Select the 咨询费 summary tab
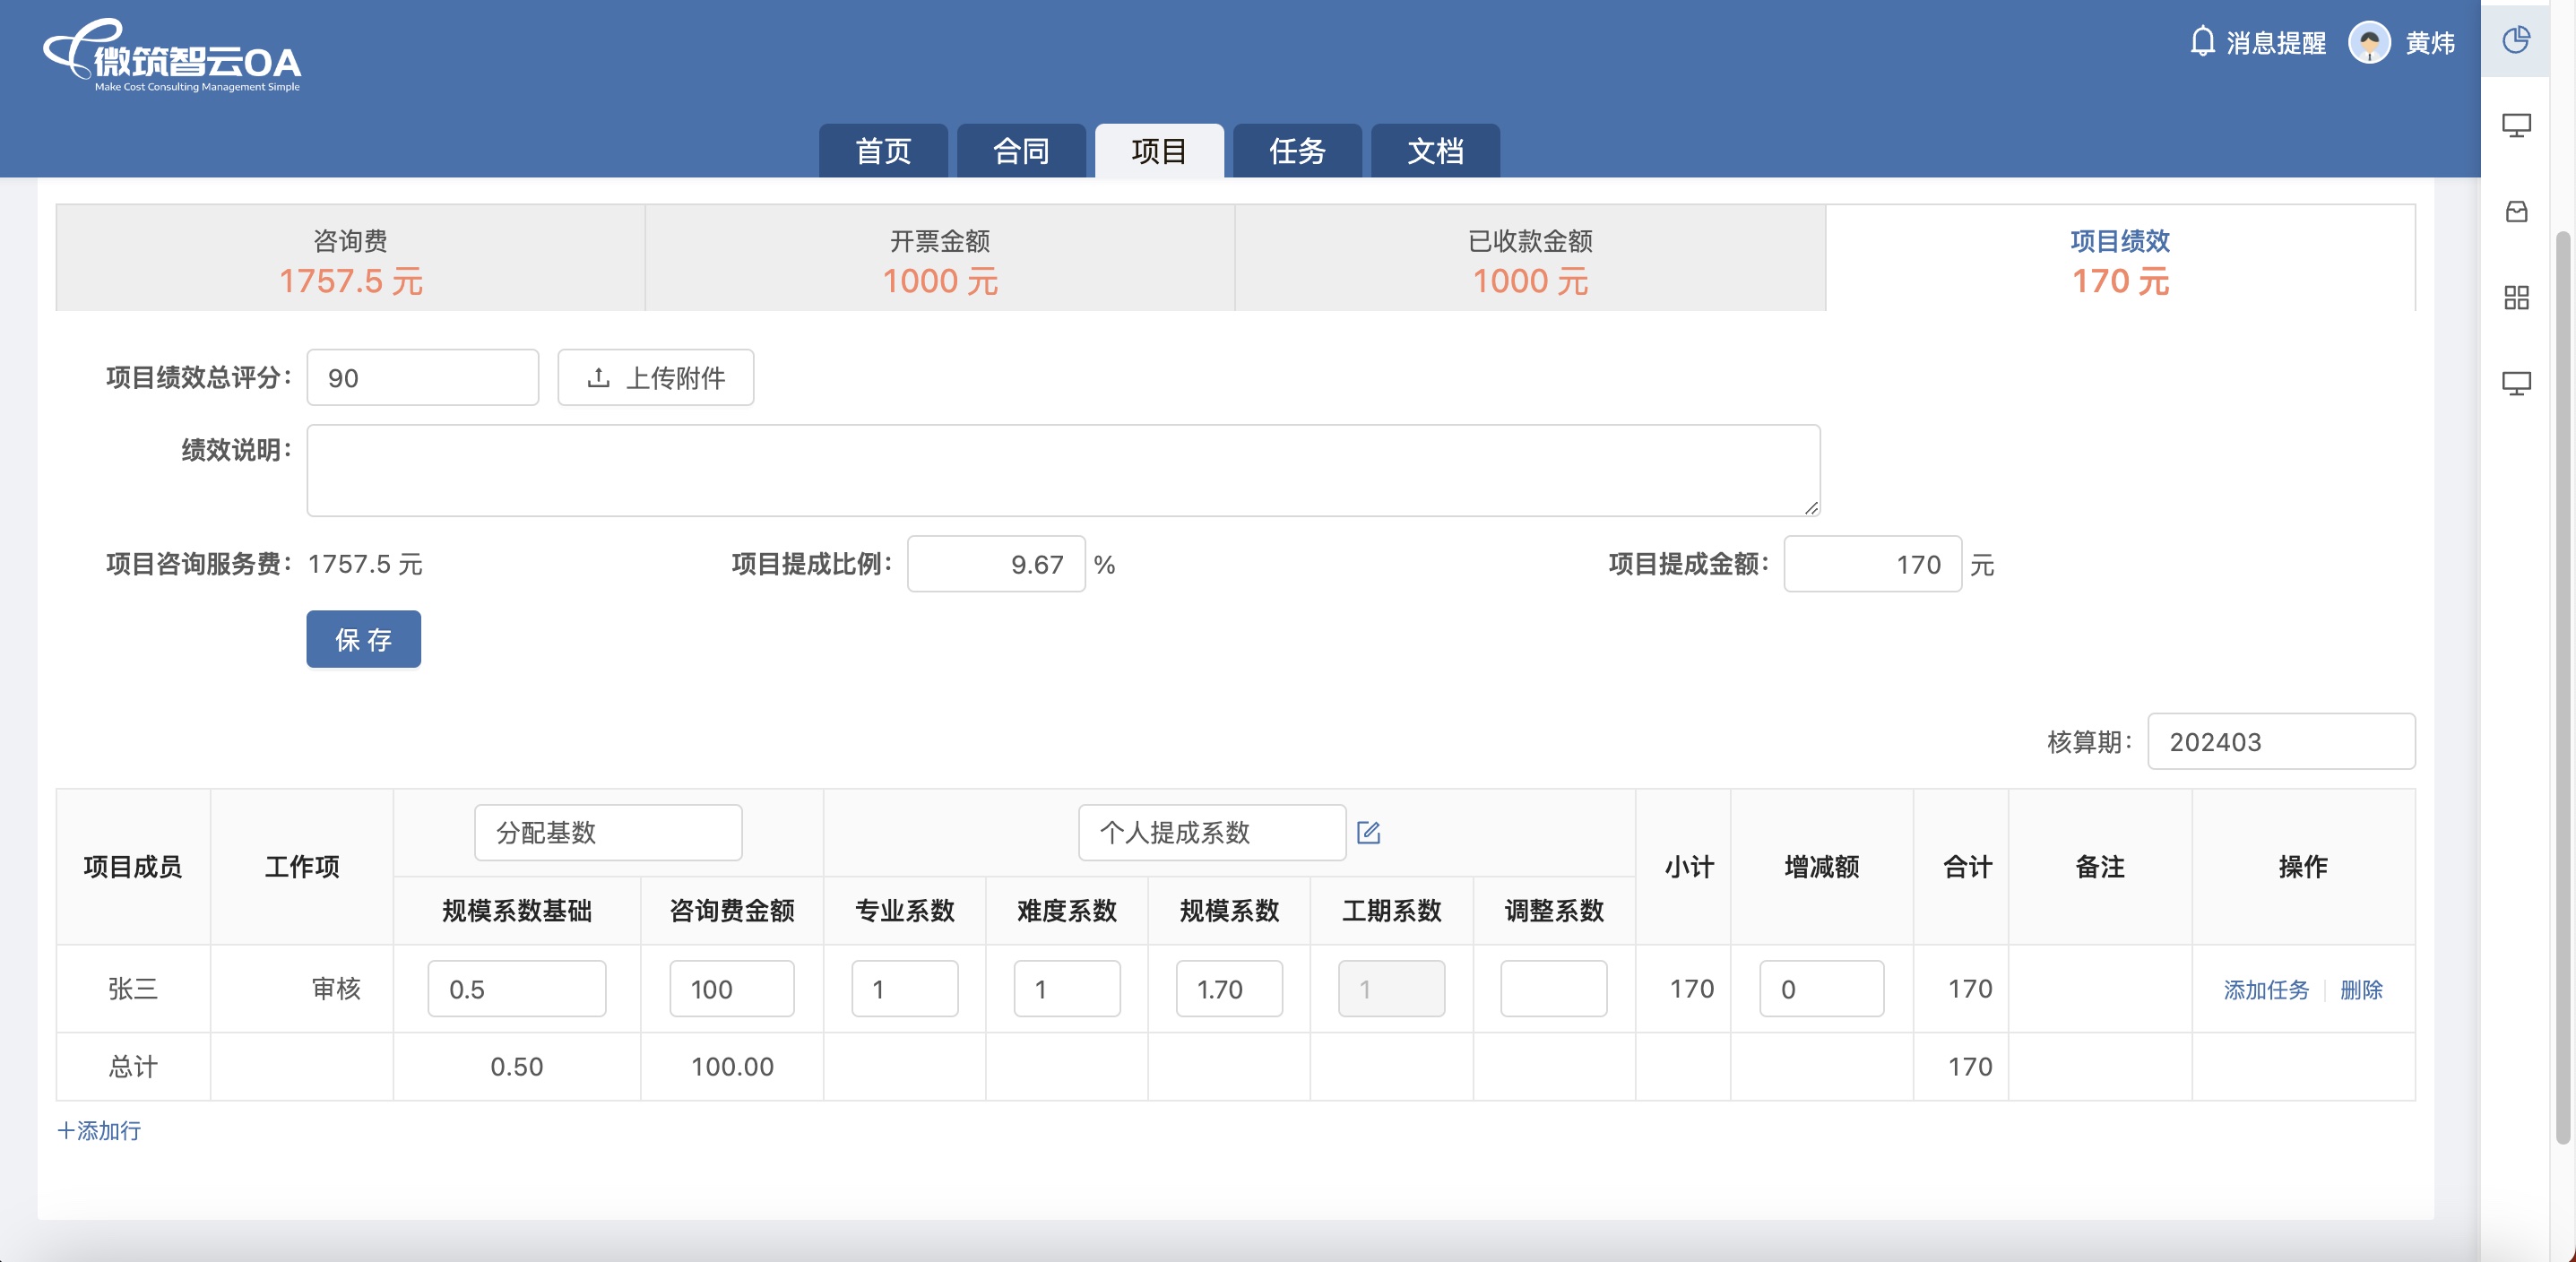Viewport: 2576px width, 1262px height. coord(350,259)
